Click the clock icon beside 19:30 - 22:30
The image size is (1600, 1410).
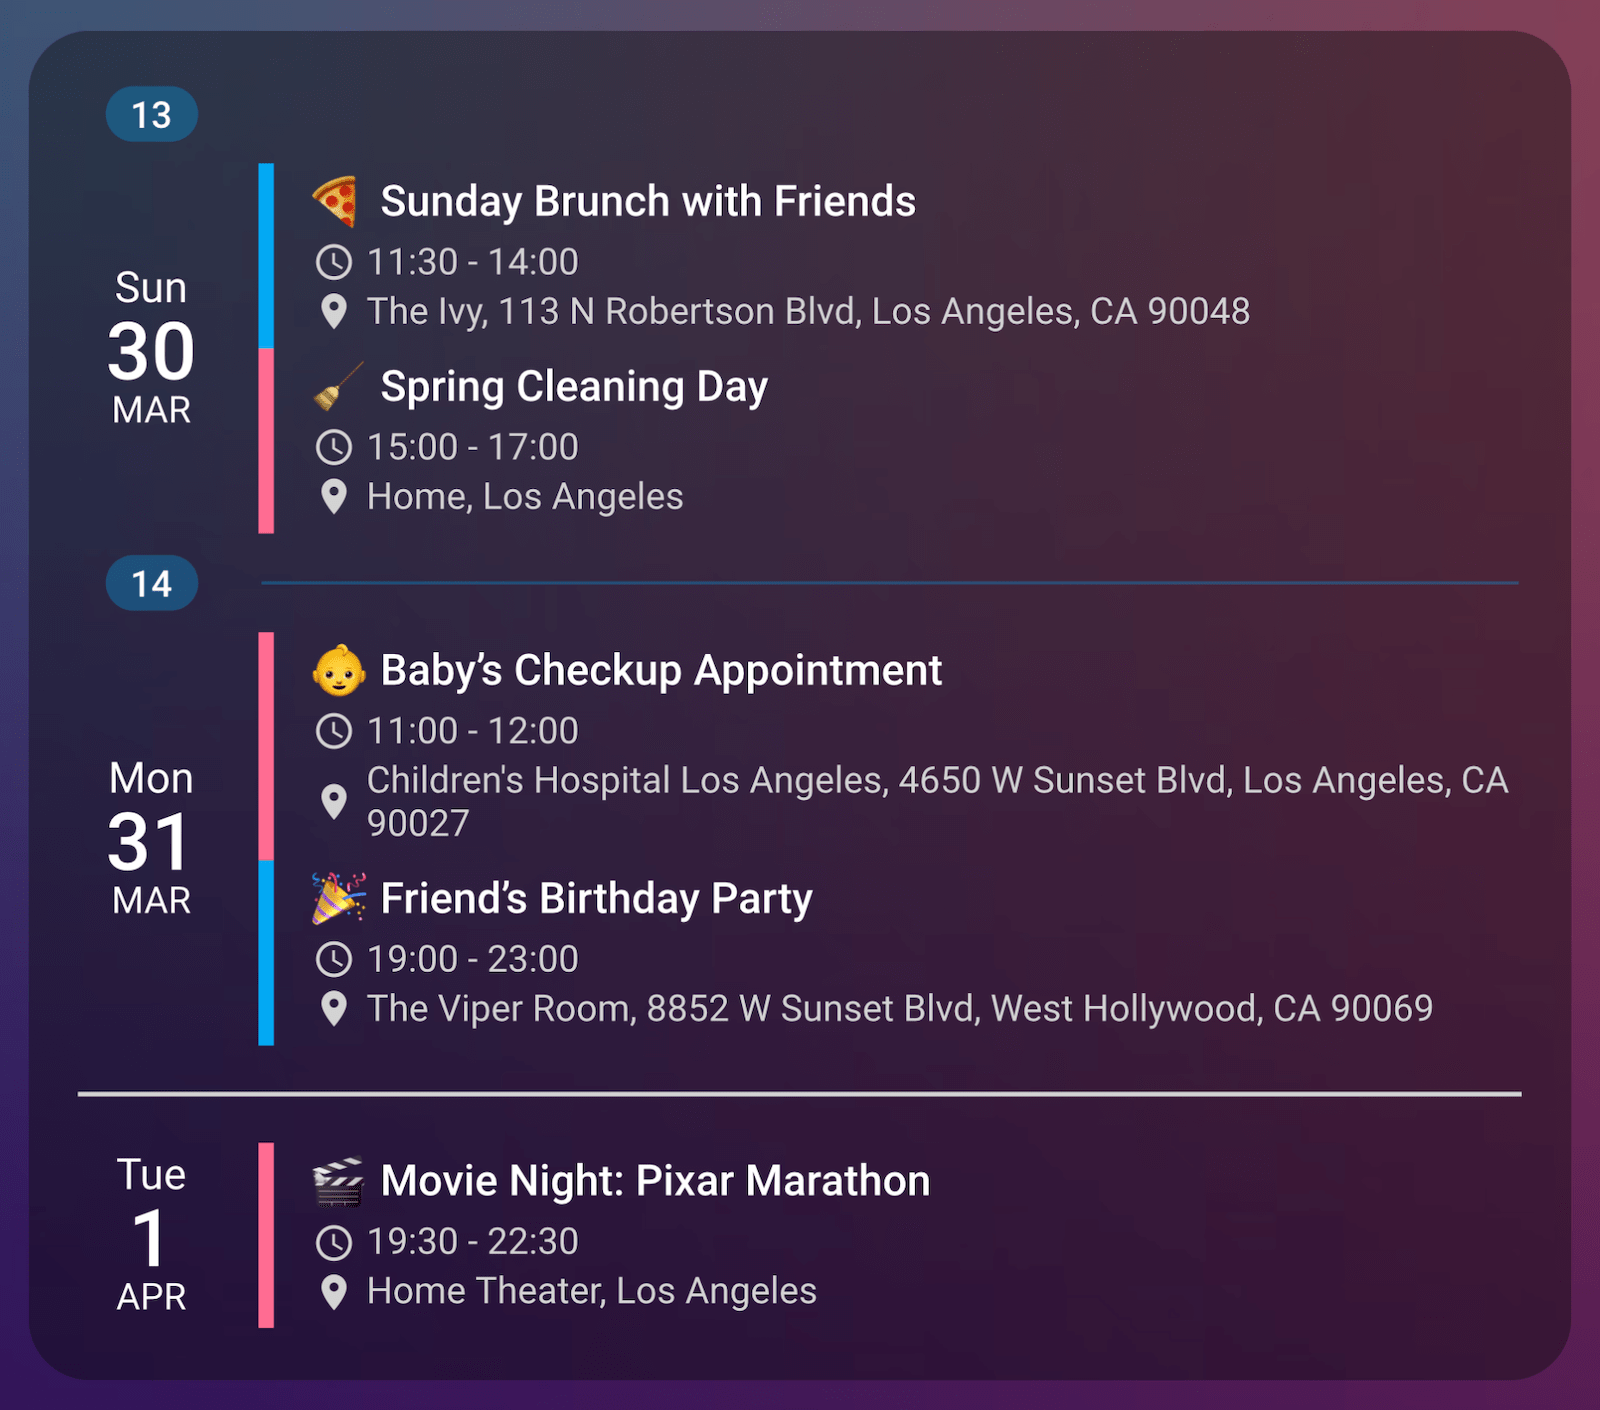click(334, 1242)
